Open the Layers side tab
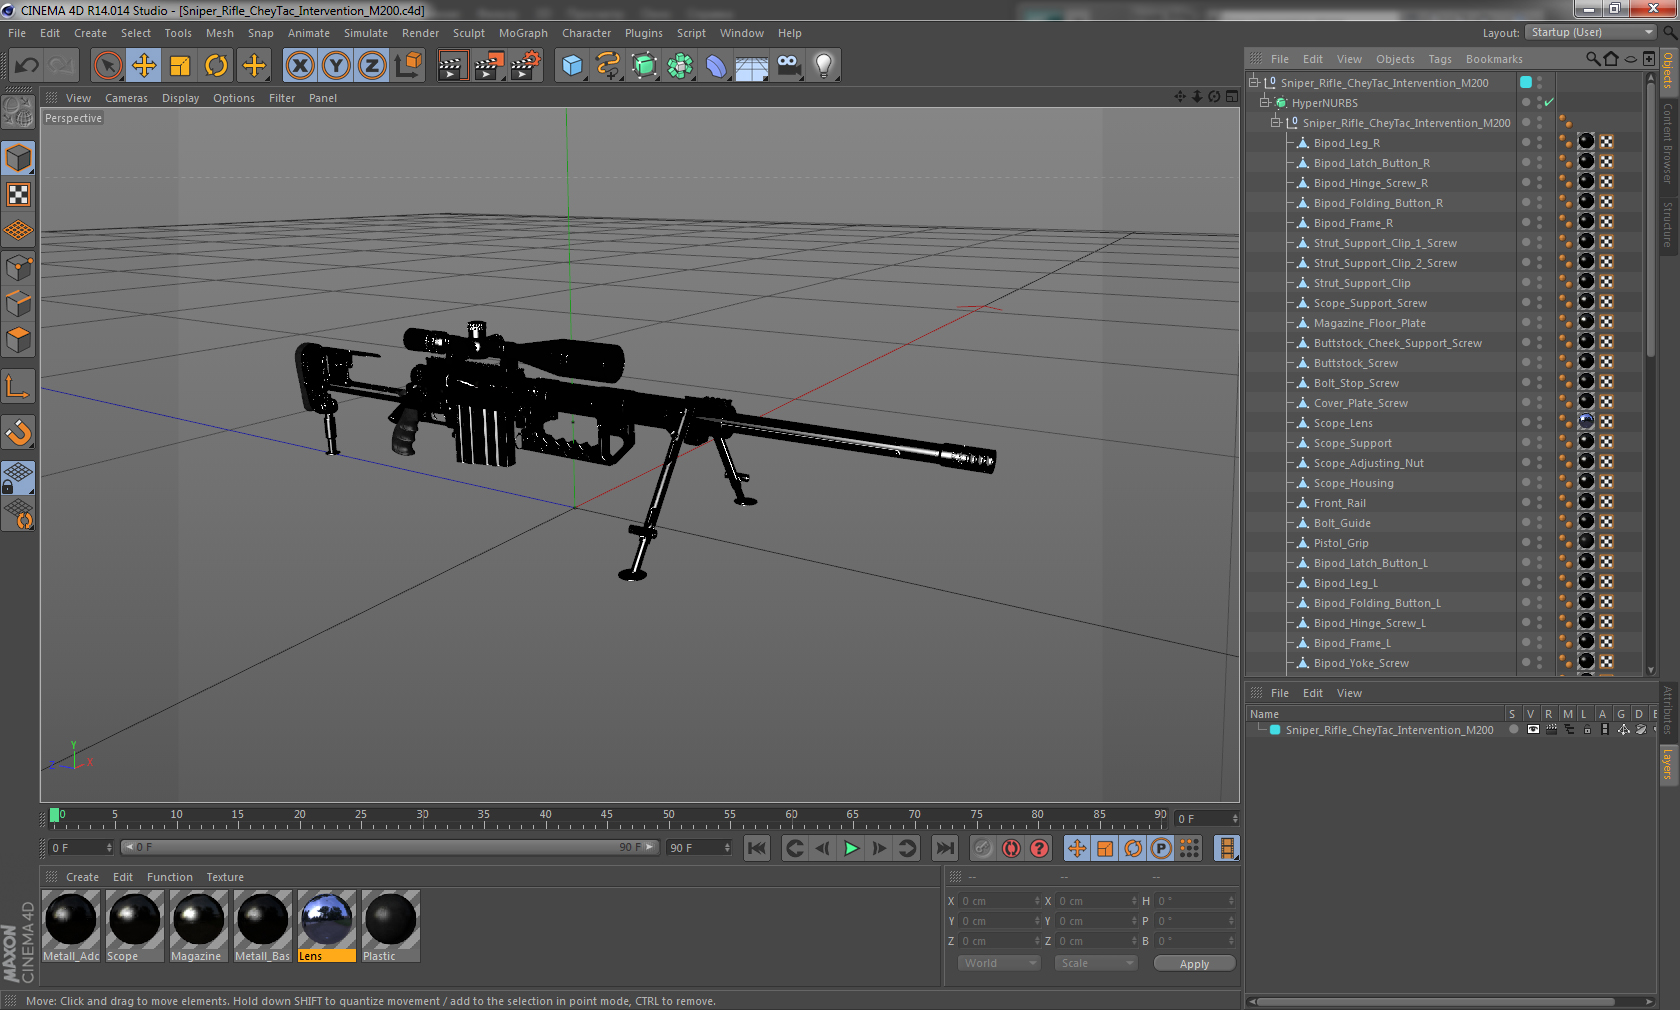 pos(1668,765)
